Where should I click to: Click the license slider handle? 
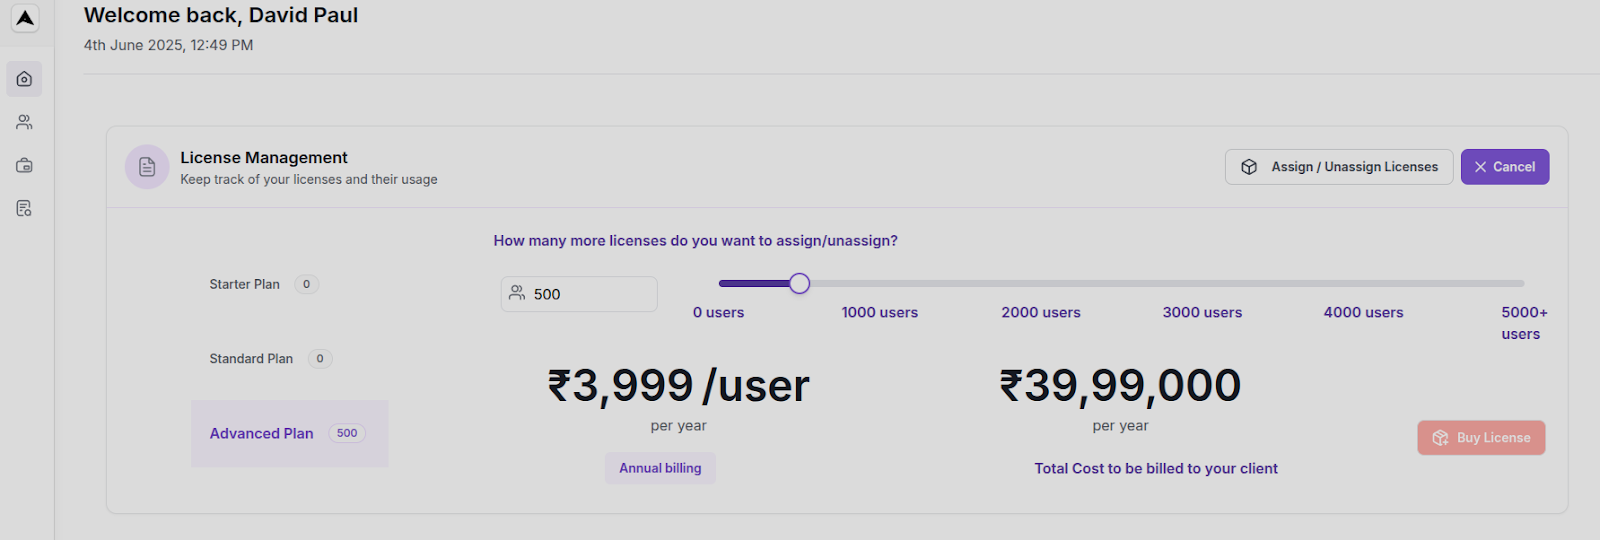click(799, 284)
